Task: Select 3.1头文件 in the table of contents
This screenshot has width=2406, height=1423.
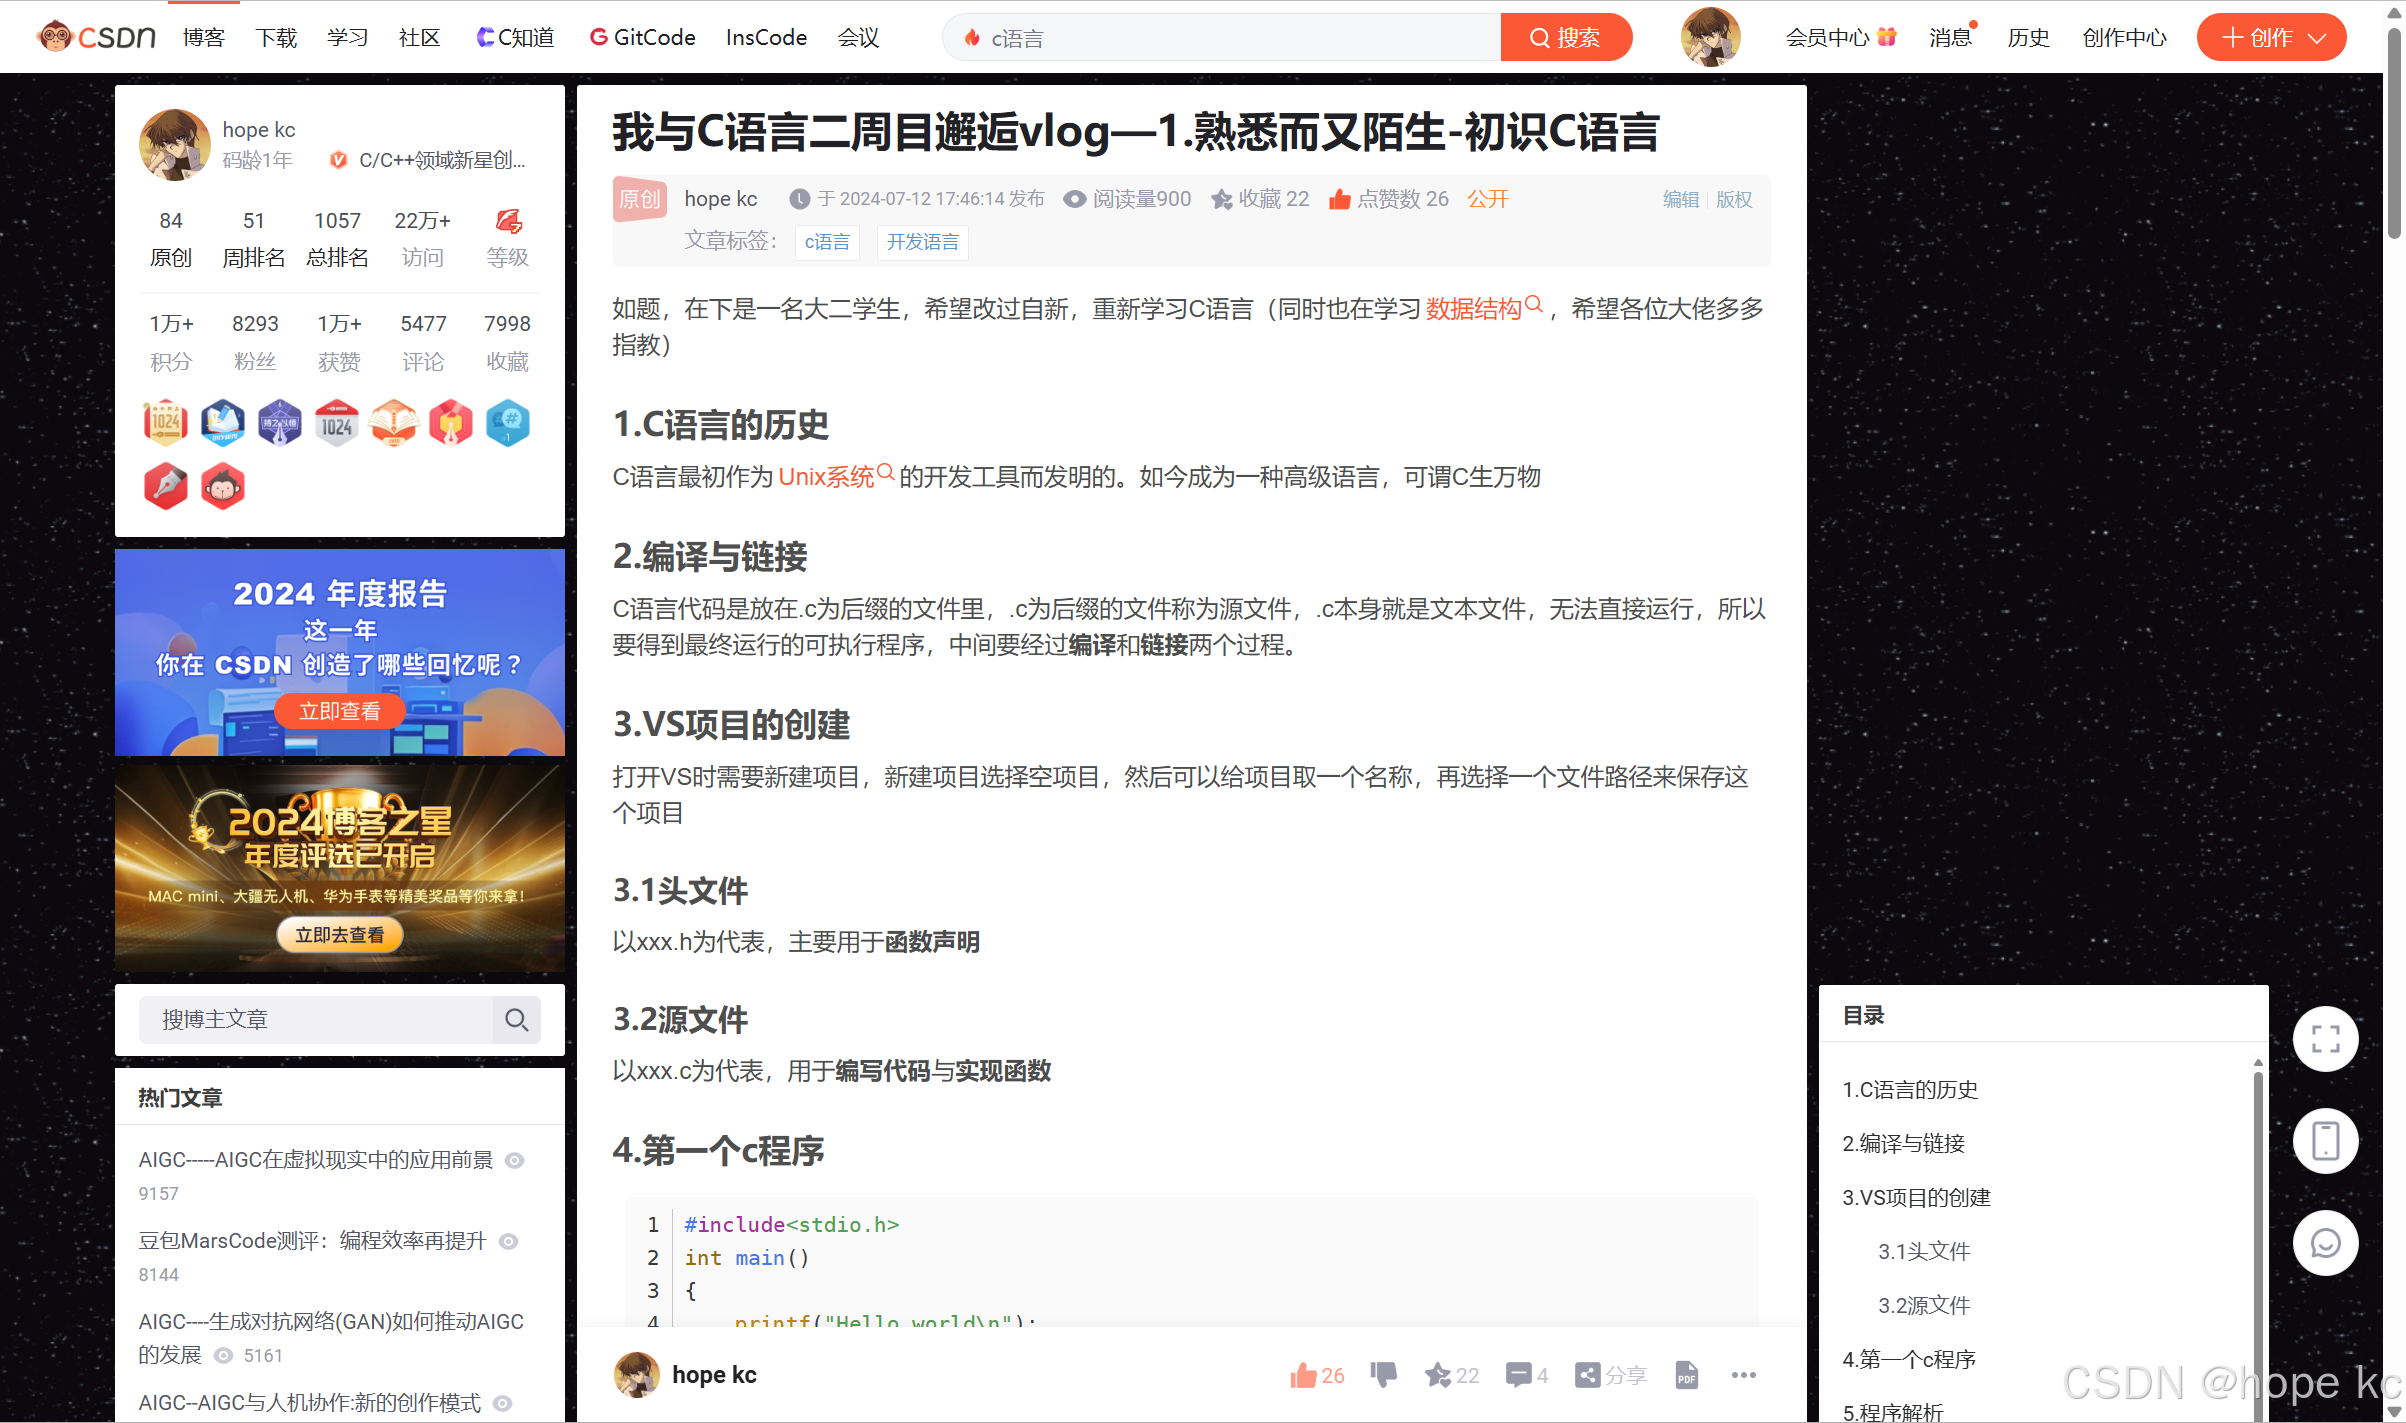Action: click(x=1923, y=1251)
